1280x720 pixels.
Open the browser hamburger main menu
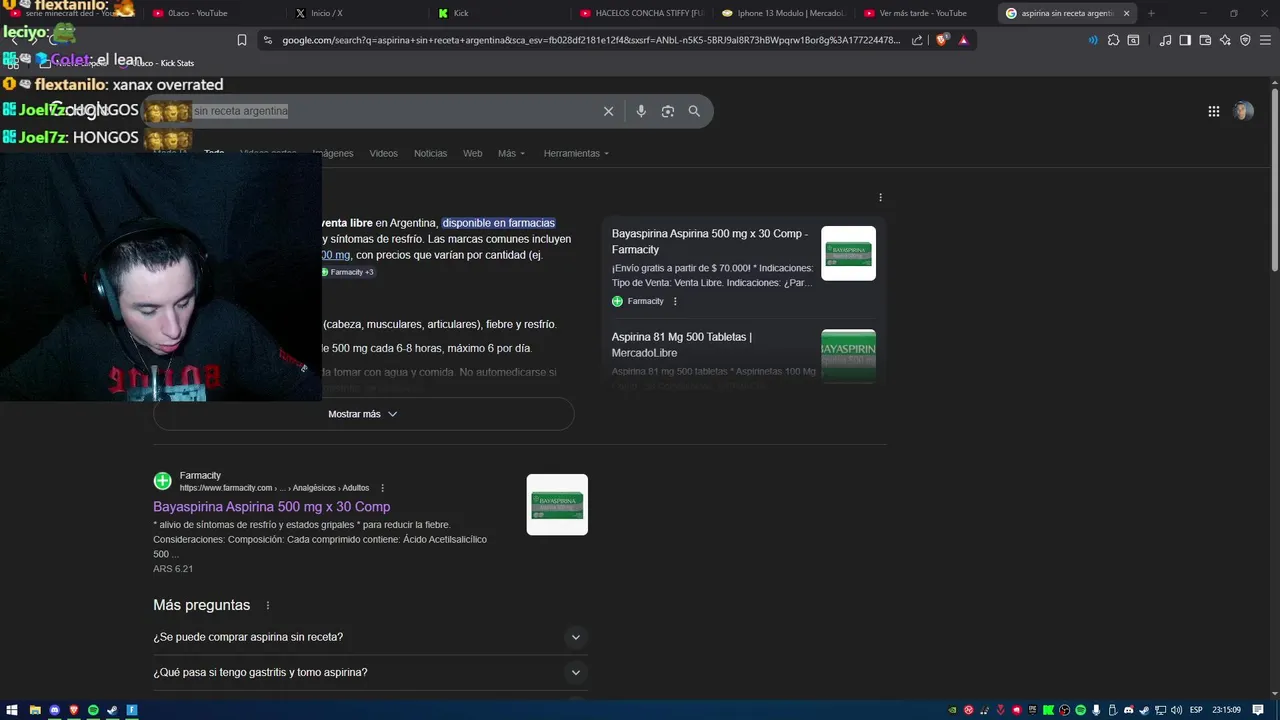click(x=1265, y=40)
